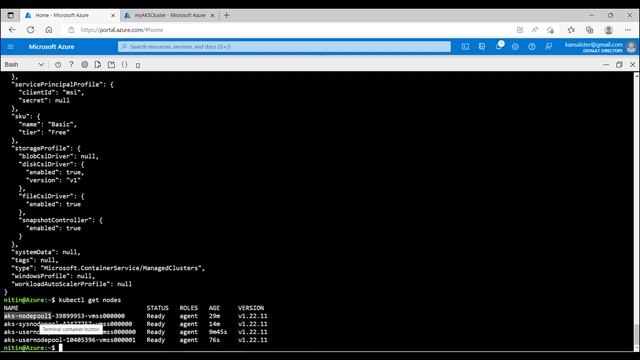This screenshot has width=640, height=360.
Task: Open the tab actions menu icon
Action: click(x=11, y=15)
